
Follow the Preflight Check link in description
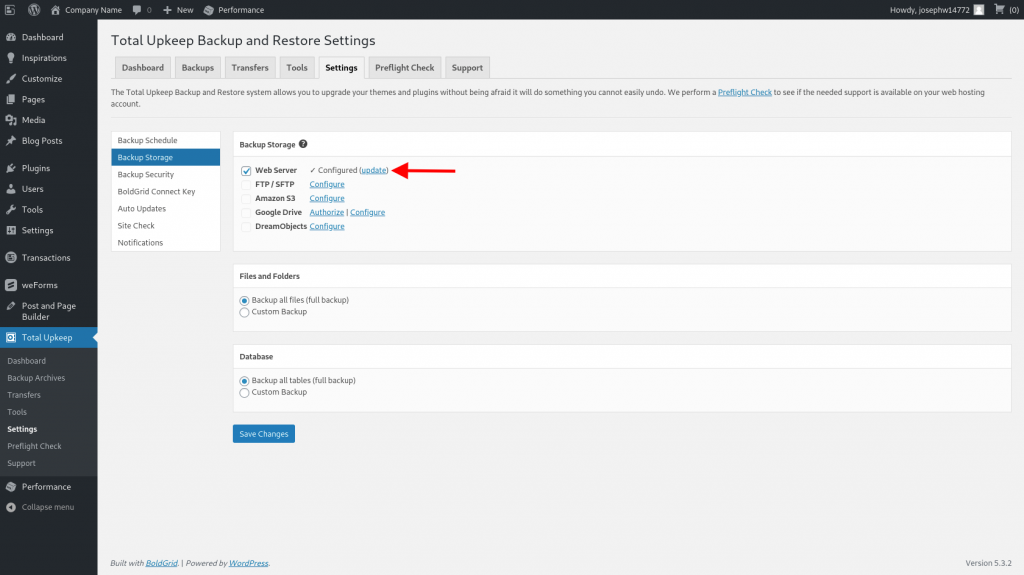pos(744,92)
